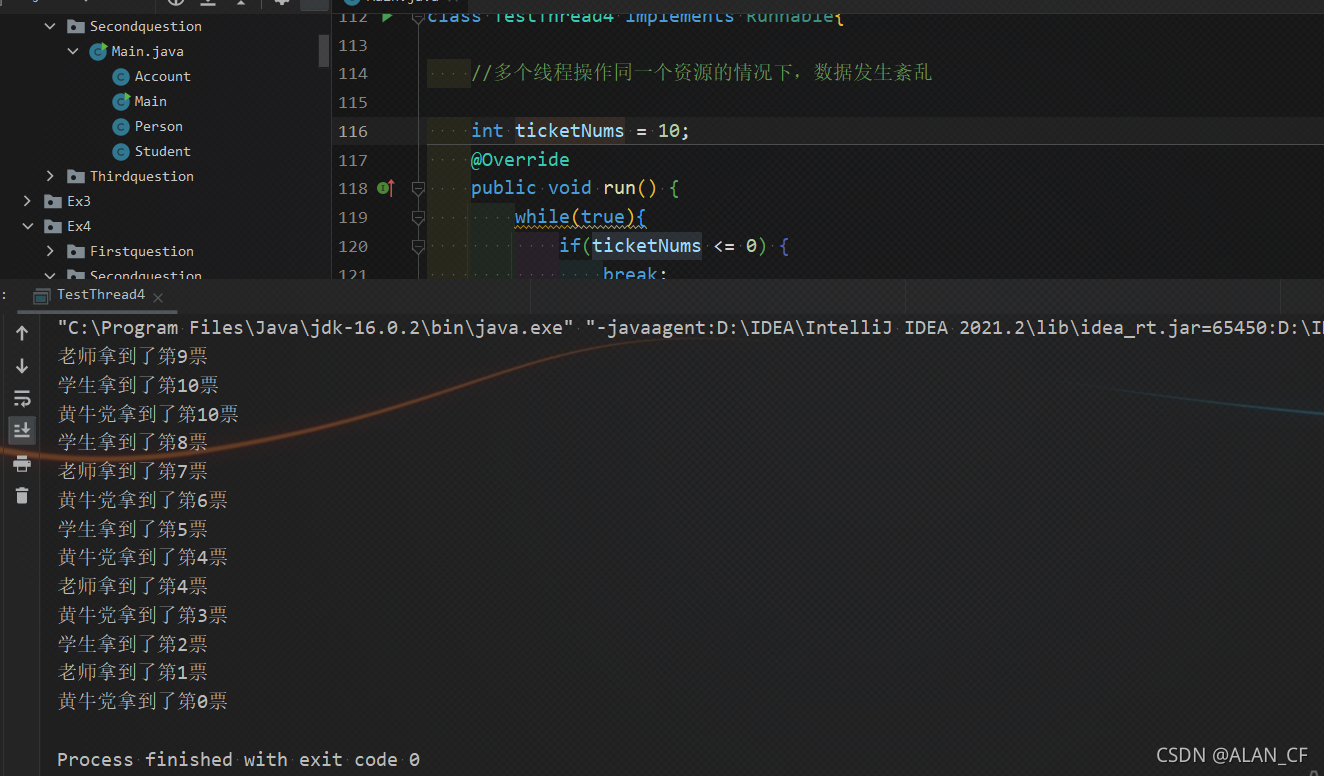Click the @Override annotation in editor
The image size is (1324, 776).
coord(520,160)
